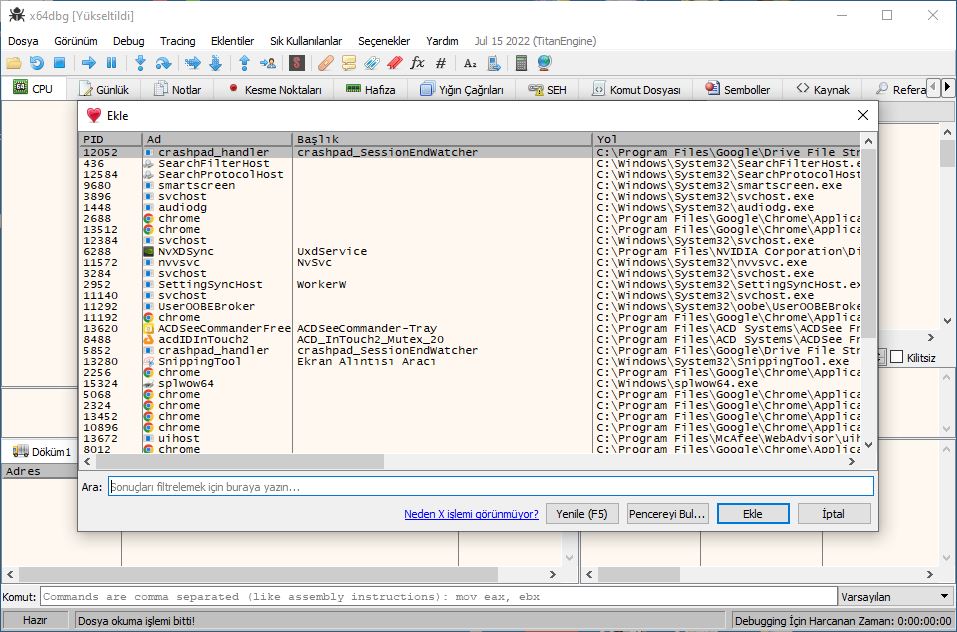The image size is (957, 632).
Task: Click the trace into dotted right arrow icon
Action: click(x=193, y=63)
